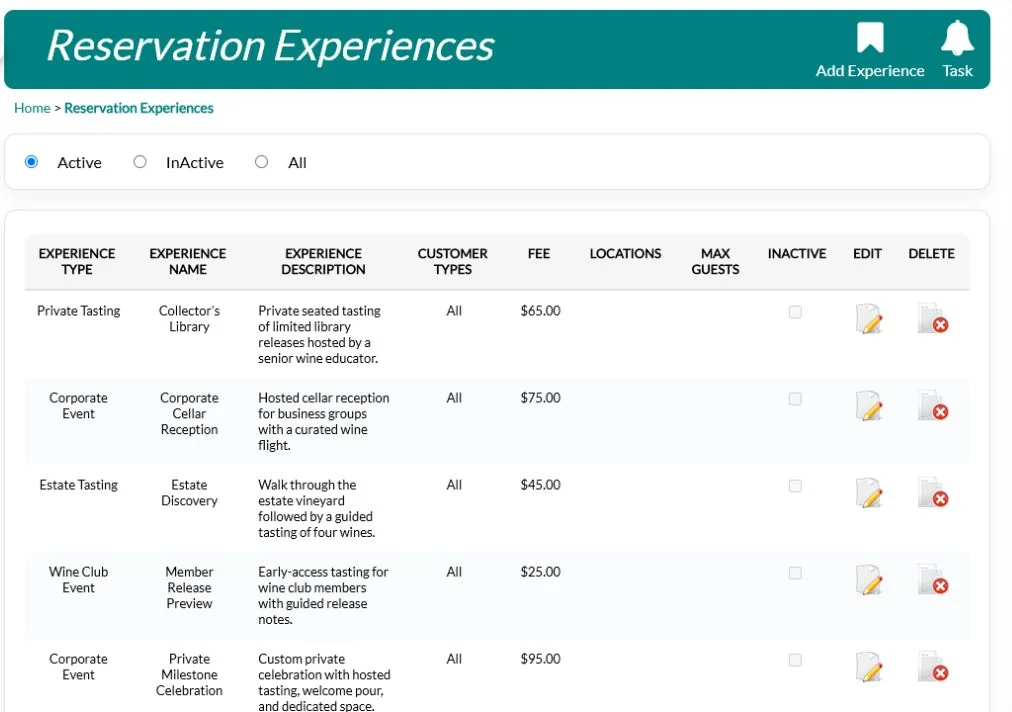Click the Experience Type column header
Screen dimensions: 1012x712
77,261
